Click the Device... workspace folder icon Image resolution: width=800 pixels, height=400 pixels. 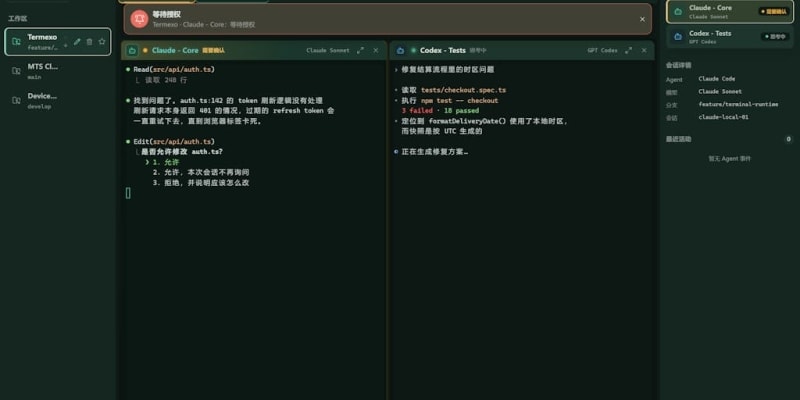(x=16, y=101)
